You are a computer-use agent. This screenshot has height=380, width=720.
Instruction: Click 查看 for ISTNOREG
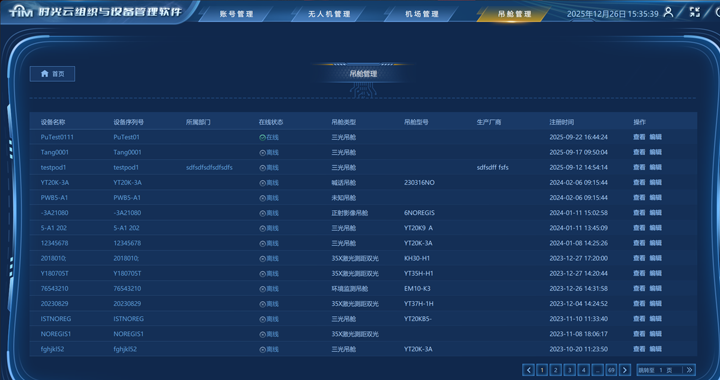click(639, 319)
